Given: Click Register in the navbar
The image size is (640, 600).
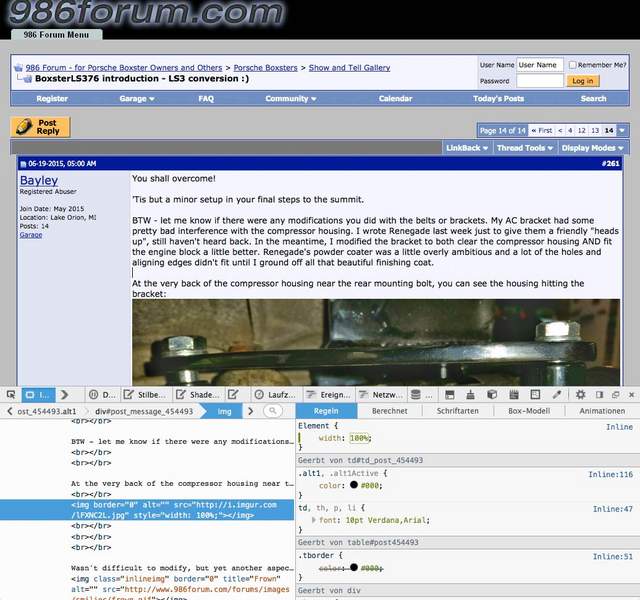Looking at the screenshot, I should click(x=52, y=99).
